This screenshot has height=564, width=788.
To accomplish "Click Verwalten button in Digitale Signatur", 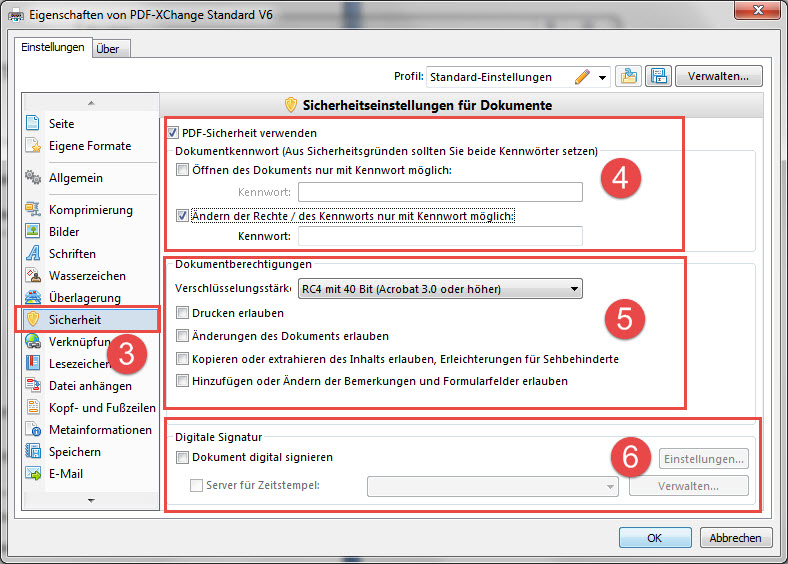I will click(688, 486).
